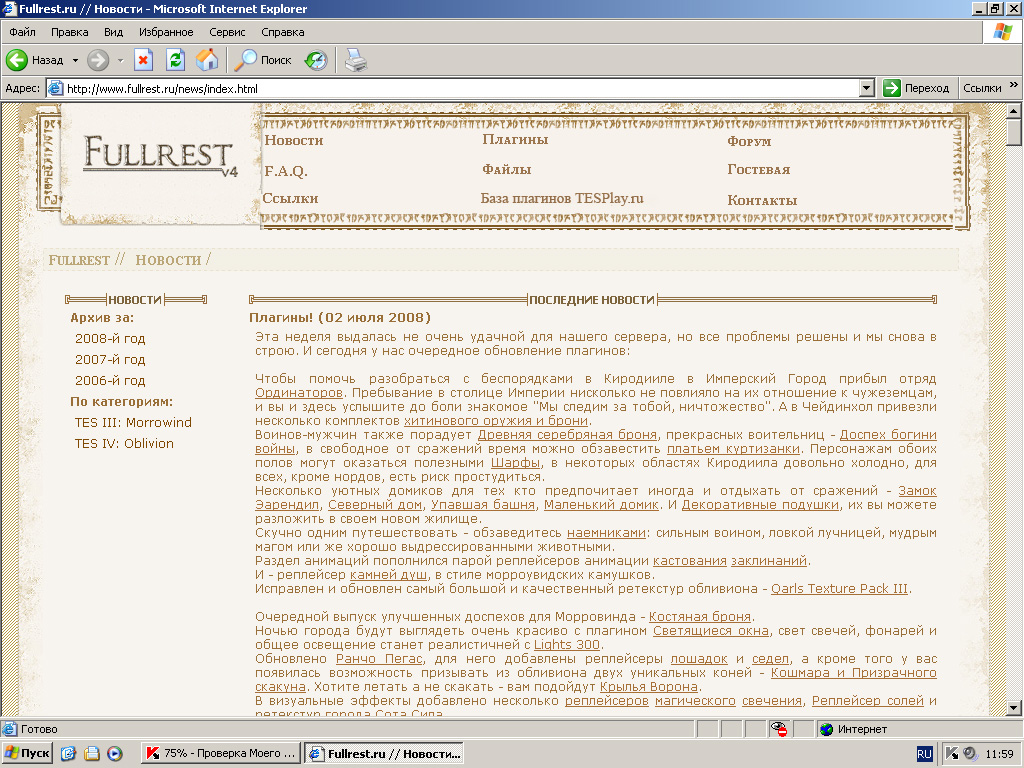Refresh the page with green arrows icon
The width and height of the screenshot is (1024, 768).
[175, 60]
